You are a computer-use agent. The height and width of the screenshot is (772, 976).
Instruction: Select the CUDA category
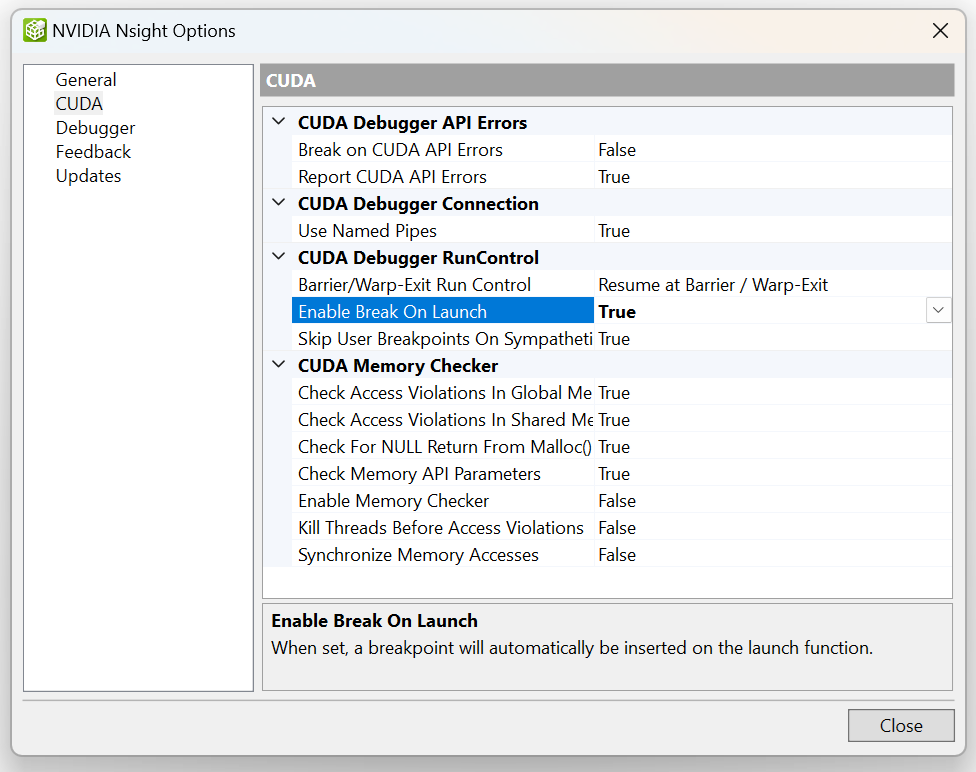point(79,103)
